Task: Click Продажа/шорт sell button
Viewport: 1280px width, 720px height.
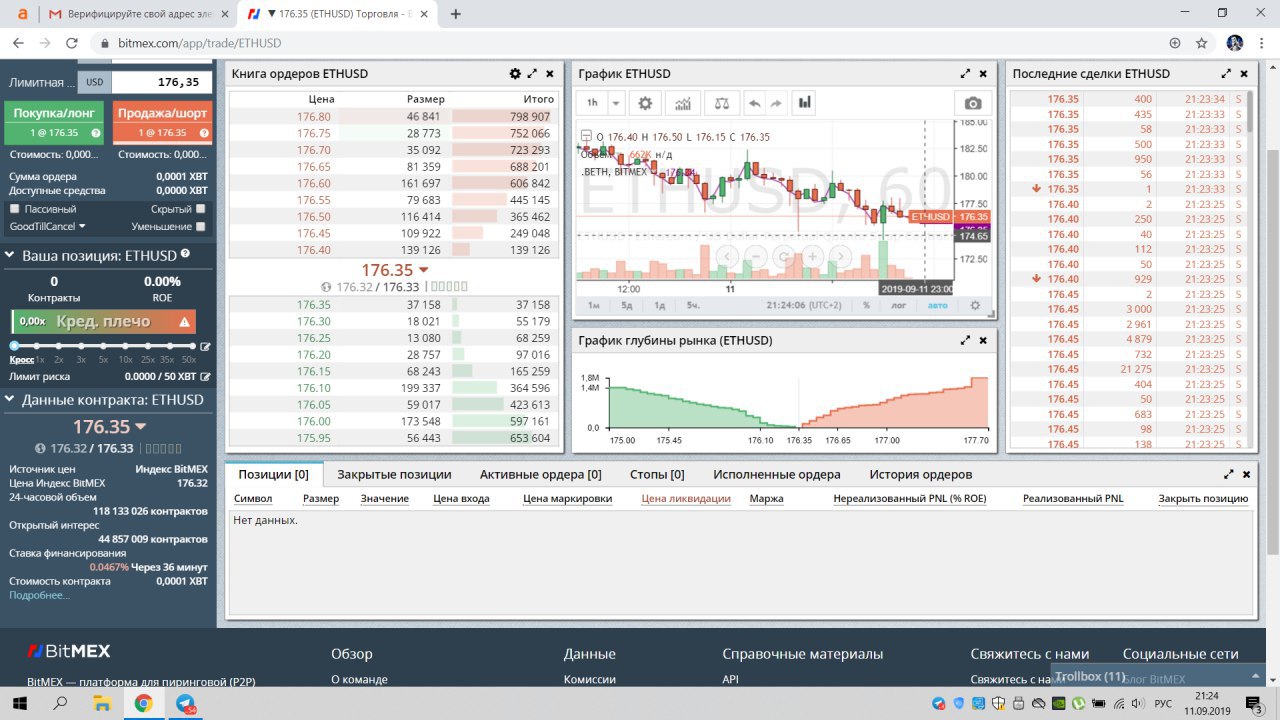Action: (x=162, y=123)
